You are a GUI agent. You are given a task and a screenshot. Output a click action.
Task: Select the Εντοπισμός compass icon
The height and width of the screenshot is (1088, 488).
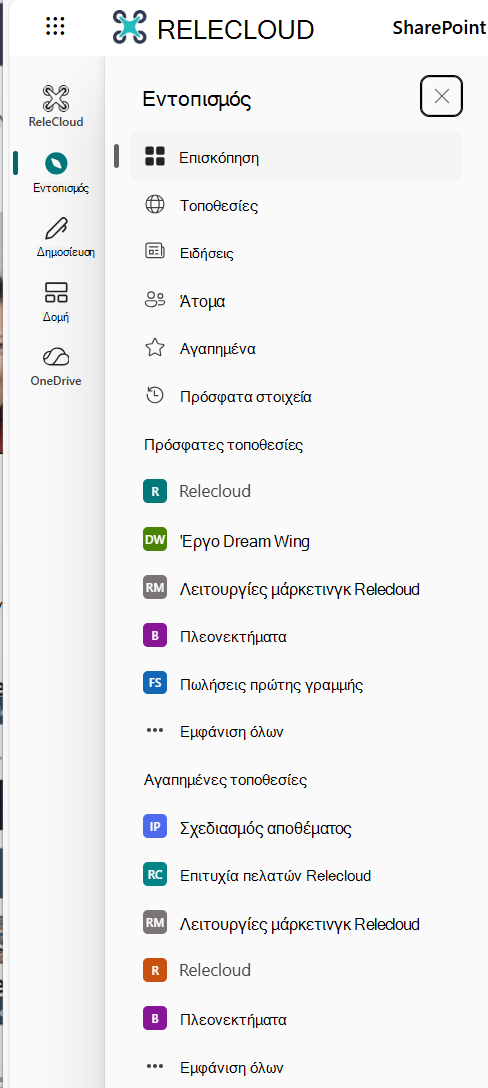[56, 164]
